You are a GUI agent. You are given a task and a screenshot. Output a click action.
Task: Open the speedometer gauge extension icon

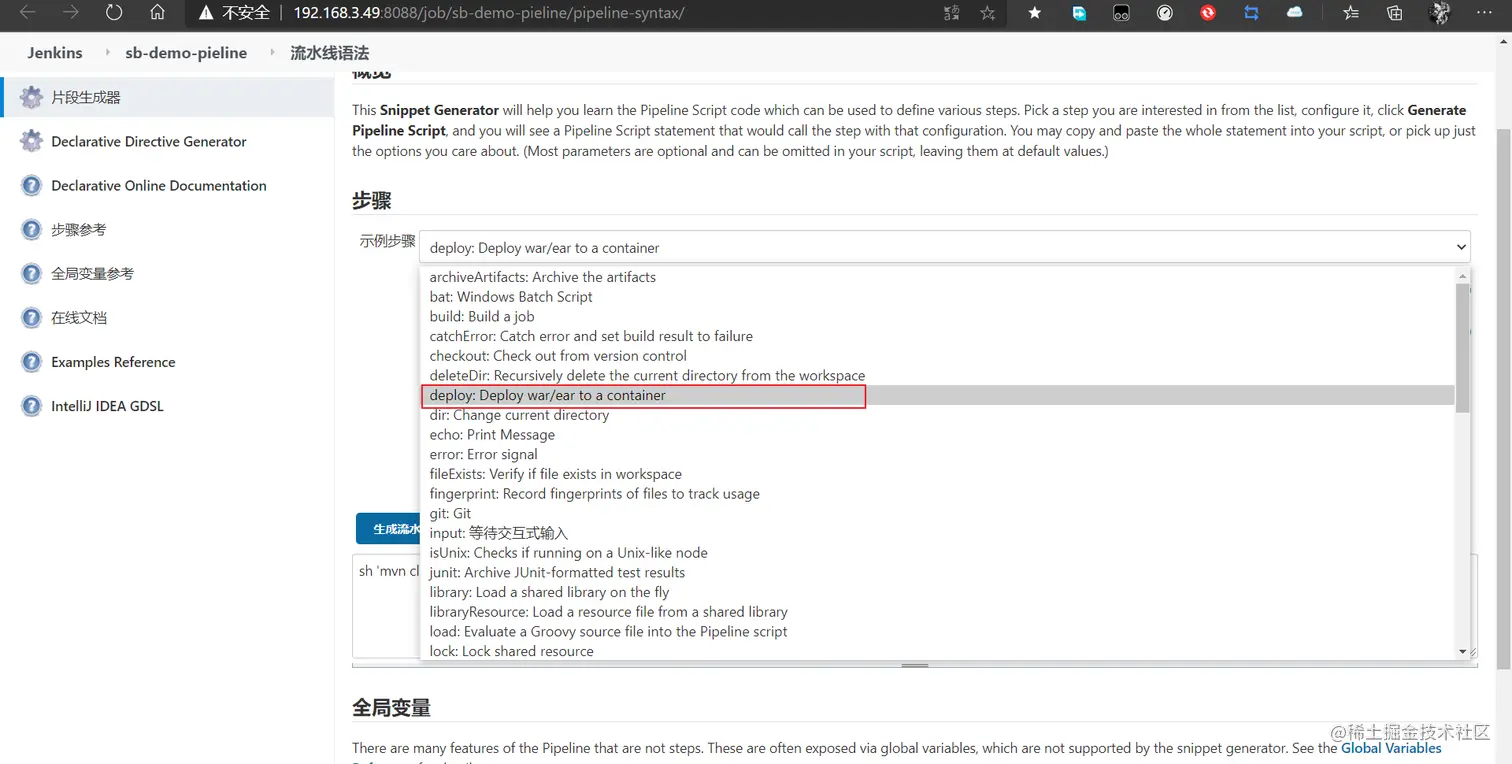point(1165,13)
